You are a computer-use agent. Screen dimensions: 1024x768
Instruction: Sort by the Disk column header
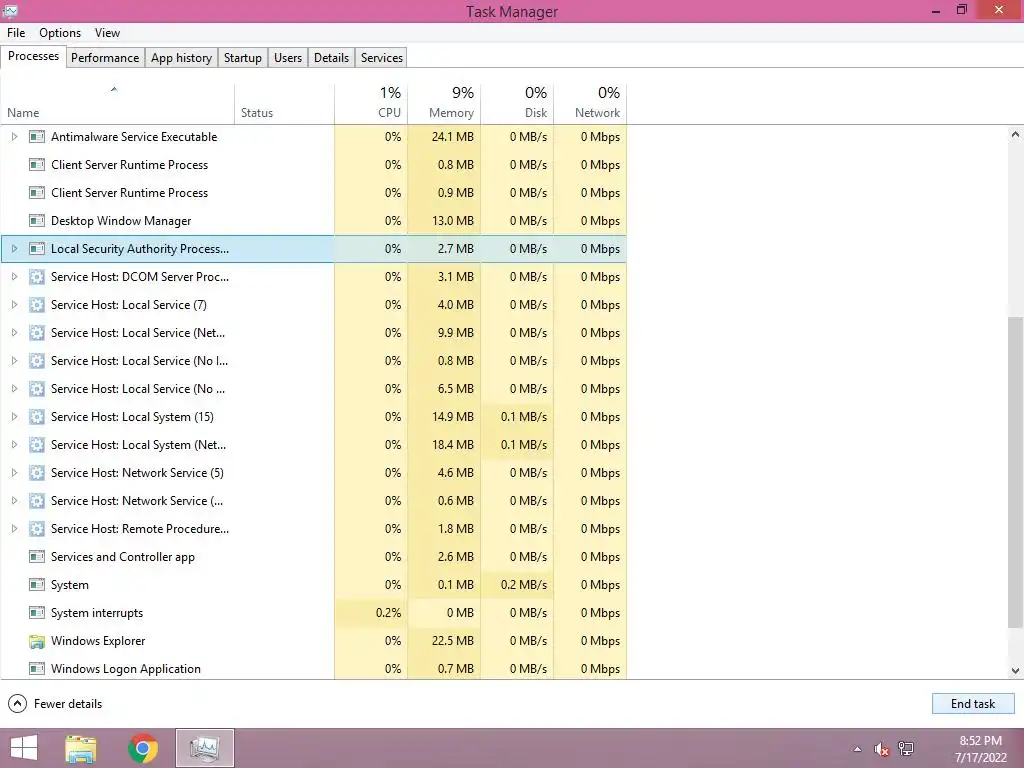point(517,104)
